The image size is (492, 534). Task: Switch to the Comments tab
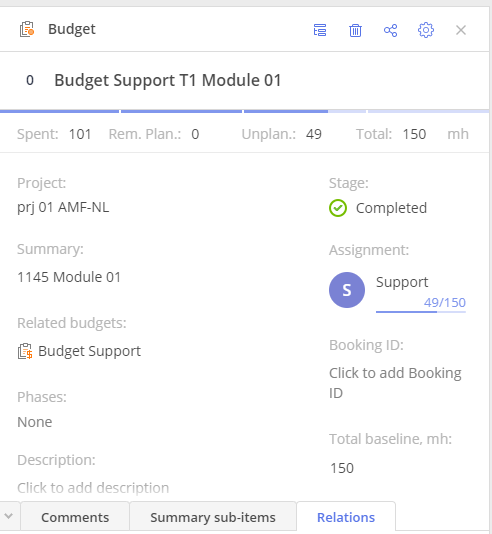coord(75,517)
